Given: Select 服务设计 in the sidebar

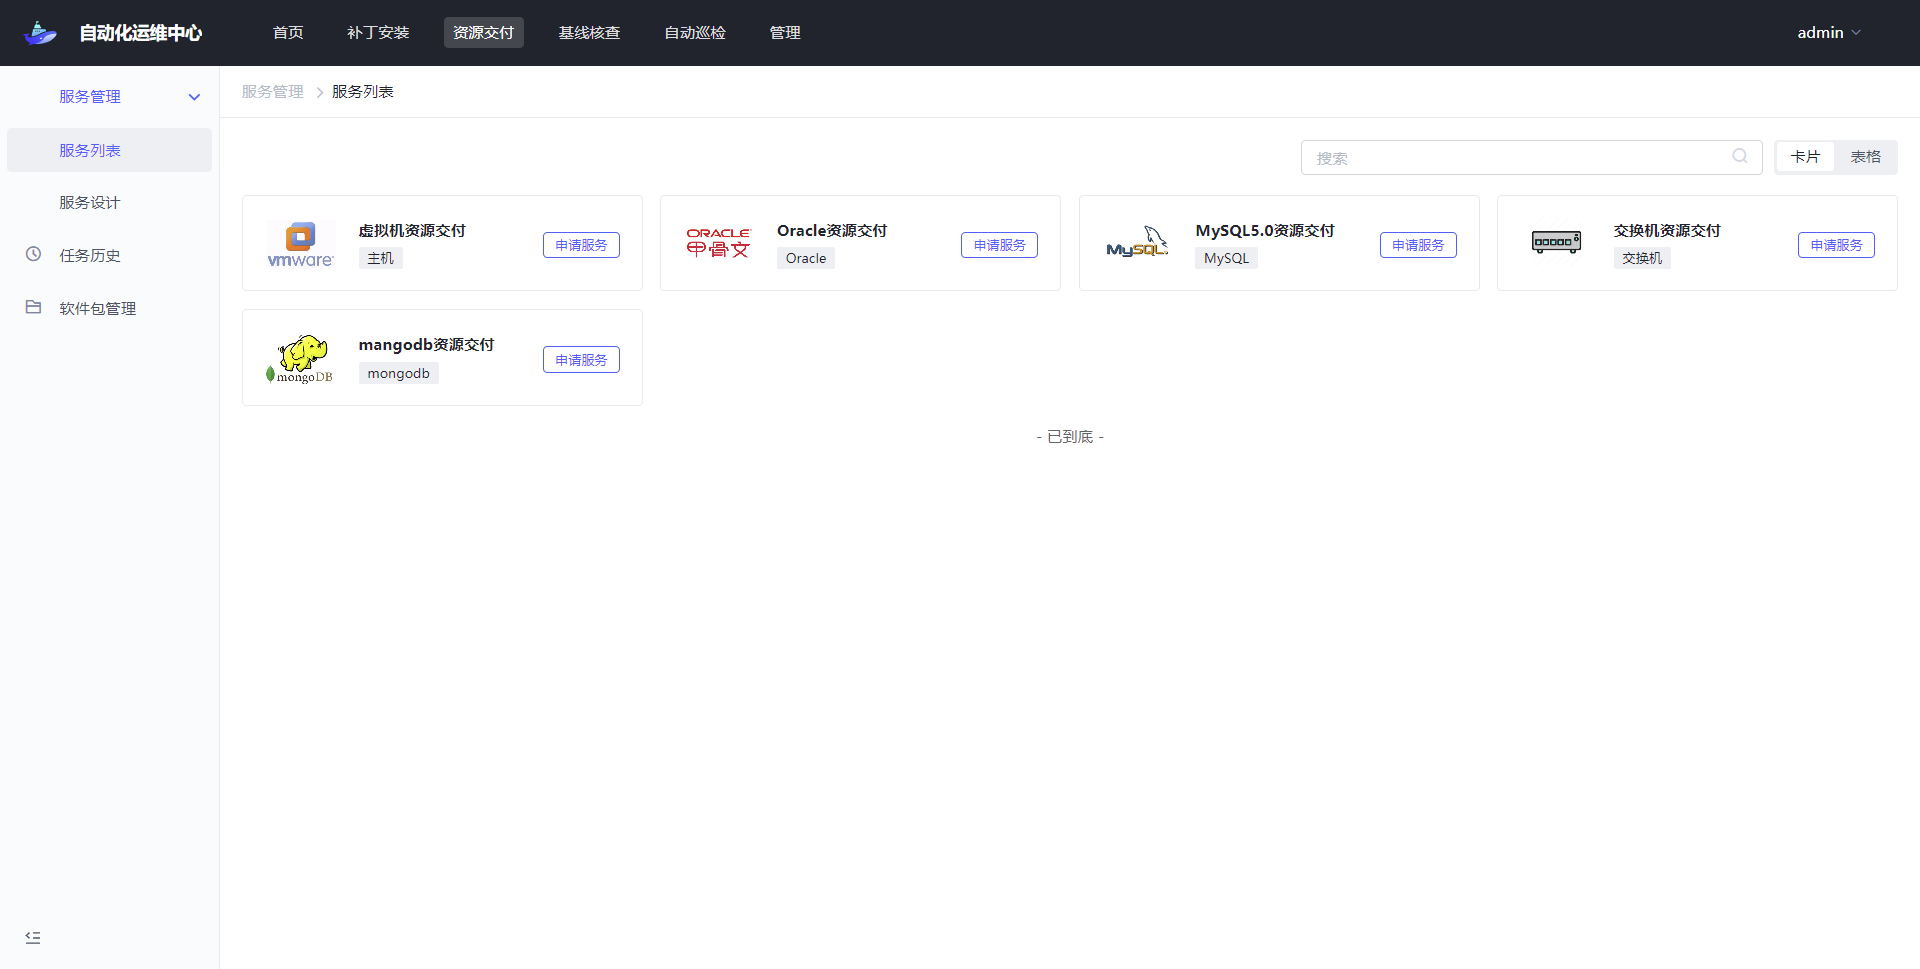Looking at the screenshot, I should pos(90,202).
